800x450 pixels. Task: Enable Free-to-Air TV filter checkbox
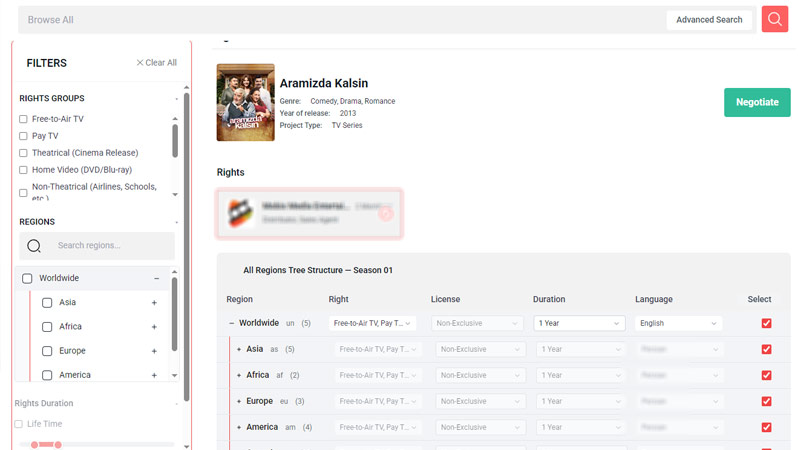coord(23,119)
